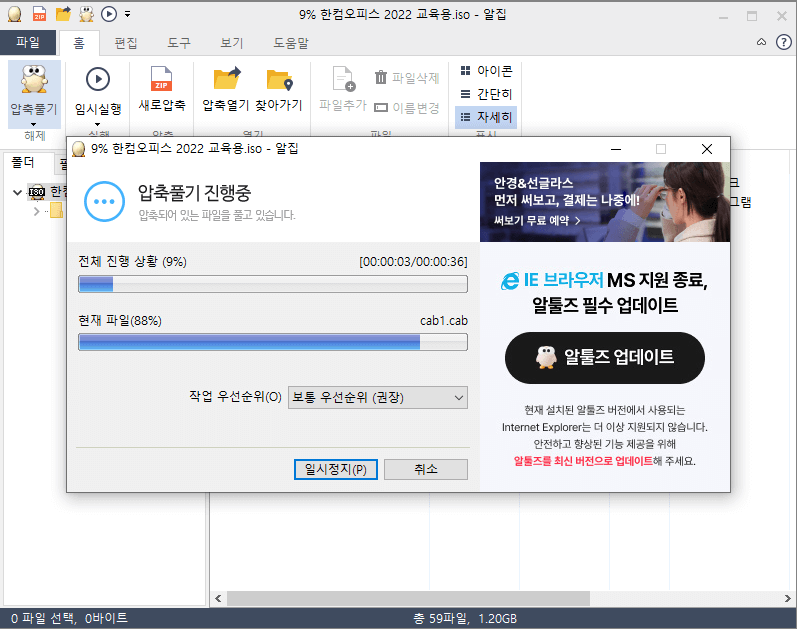Collapse the ISO root tree node
The image size is (797, 629).
(17, 192)
